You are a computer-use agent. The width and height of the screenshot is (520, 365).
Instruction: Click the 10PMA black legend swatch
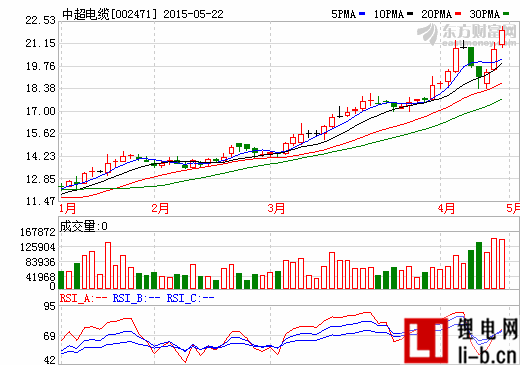coord(410,14)
